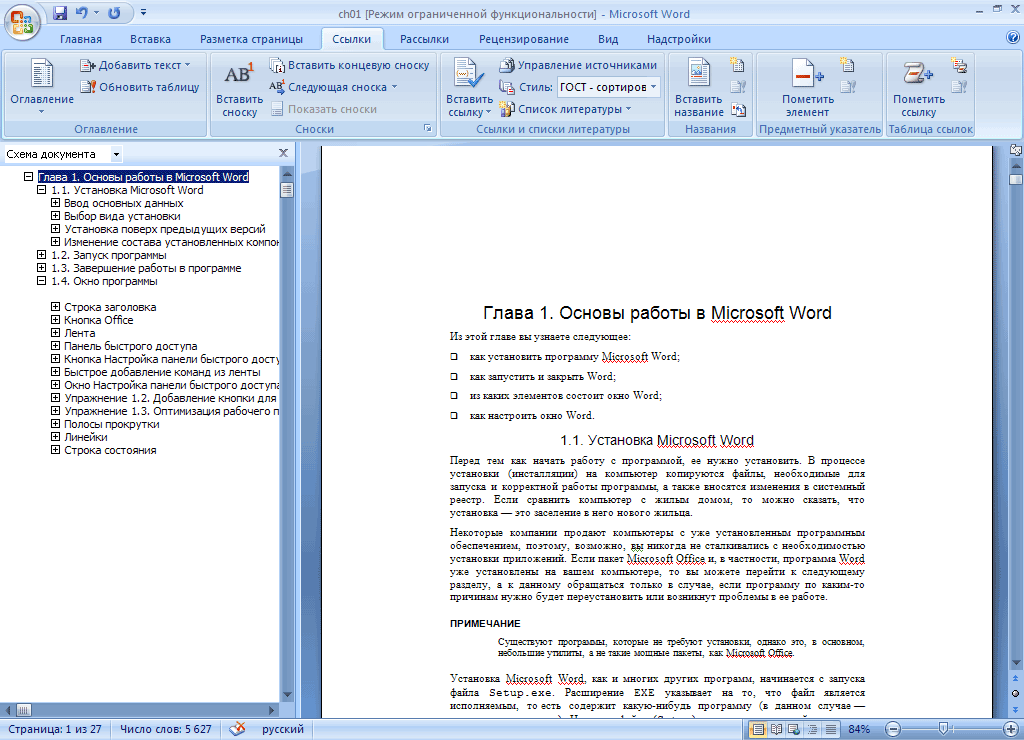This screenshot has width=1024, height=740.
Task: Click Пометить ссылку citation mark button
Action: [x=919, y=89]
